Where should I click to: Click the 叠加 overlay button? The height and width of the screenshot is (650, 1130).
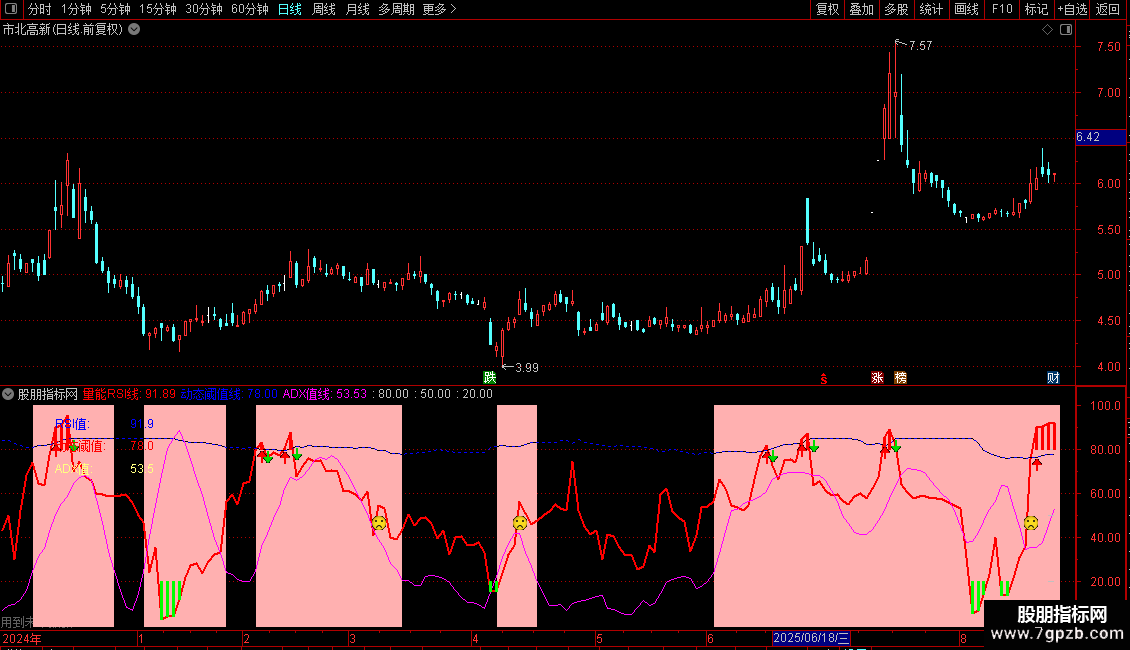pos(862,9)
